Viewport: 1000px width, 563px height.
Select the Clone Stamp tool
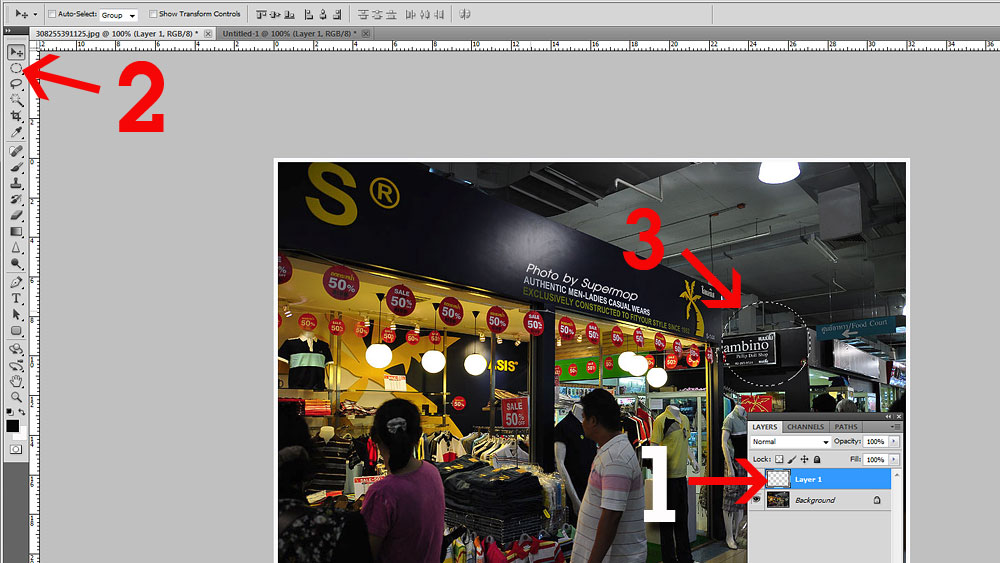coord(16,183)
